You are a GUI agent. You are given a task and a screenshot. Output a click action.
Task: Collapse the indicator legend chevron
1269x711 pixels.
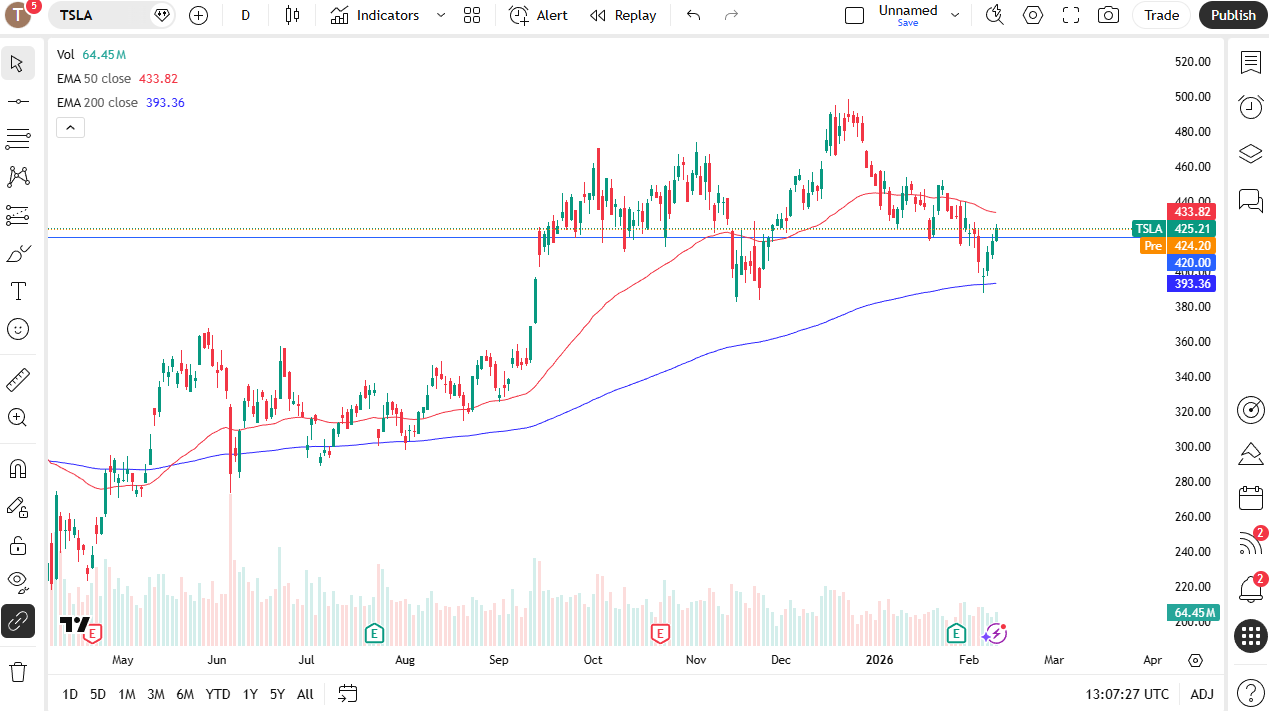coord(70,127)
